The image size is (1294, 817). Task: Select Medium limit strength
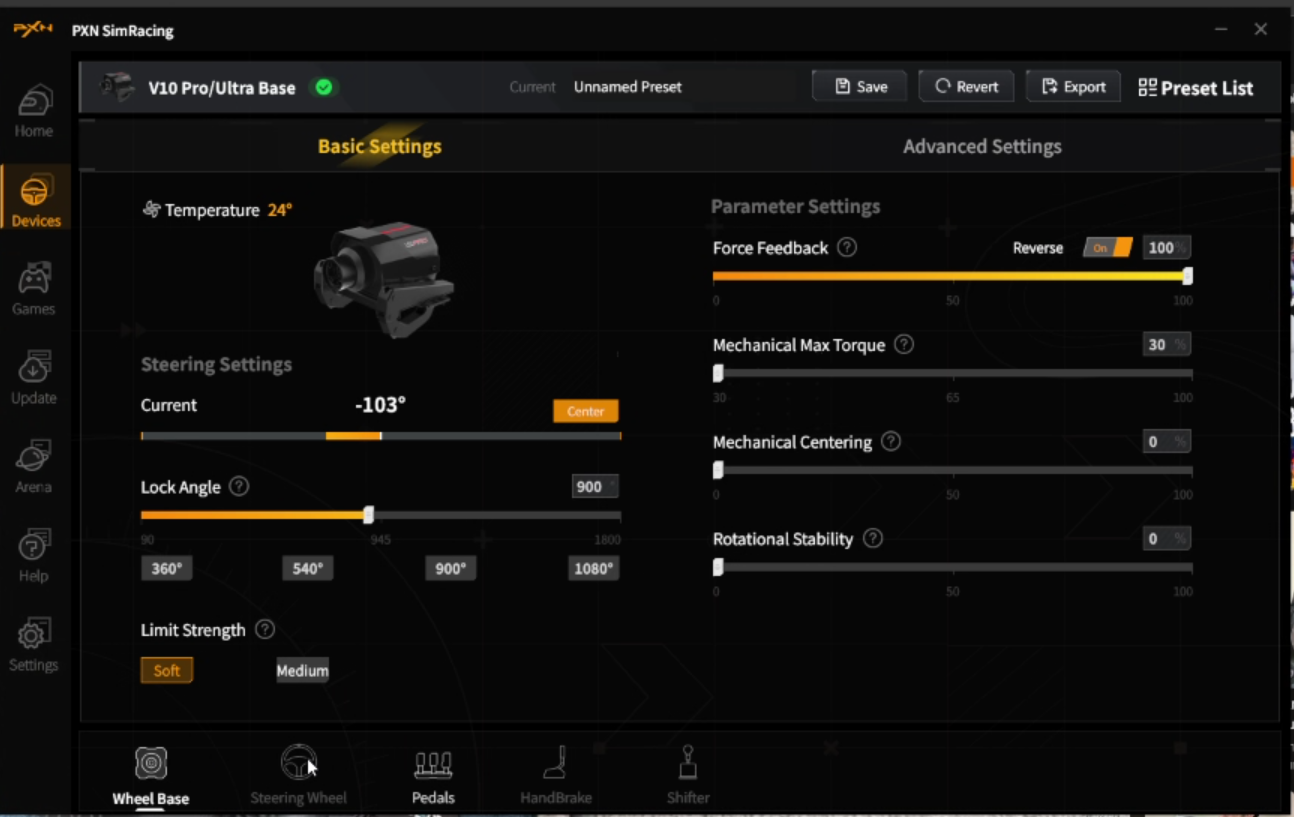coord(302,670)
